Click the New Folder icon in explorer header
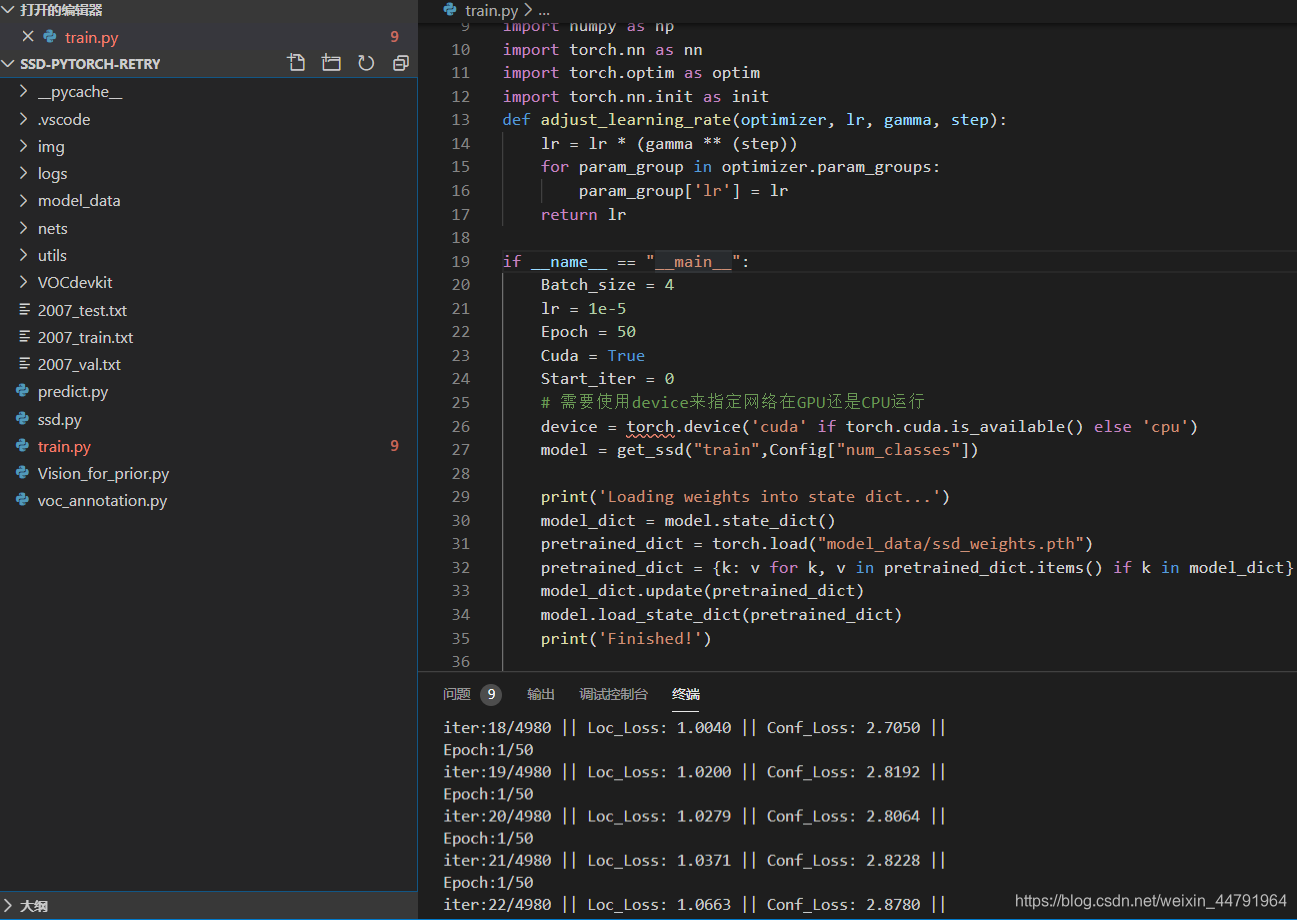Image resolution: width=1297 pixels, height=920 pixels. tap(331, 63)
